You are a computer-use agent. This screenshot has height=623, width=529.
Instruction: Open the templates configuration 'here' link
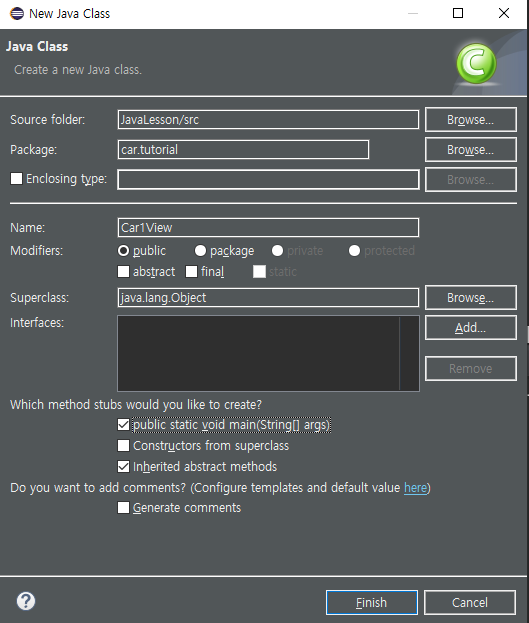click(x=415, y=488)
